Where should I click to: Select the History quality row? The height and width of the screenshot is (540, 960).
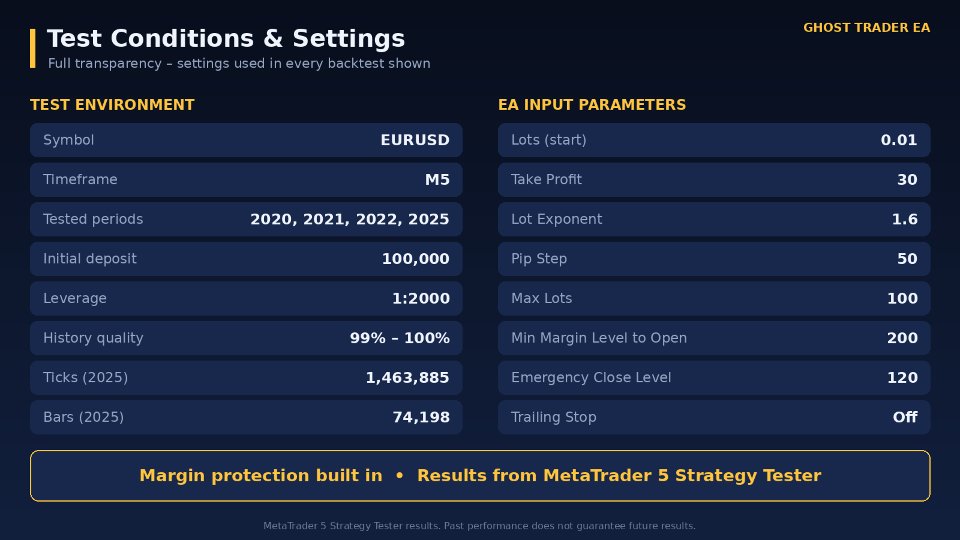pos(246,338)
